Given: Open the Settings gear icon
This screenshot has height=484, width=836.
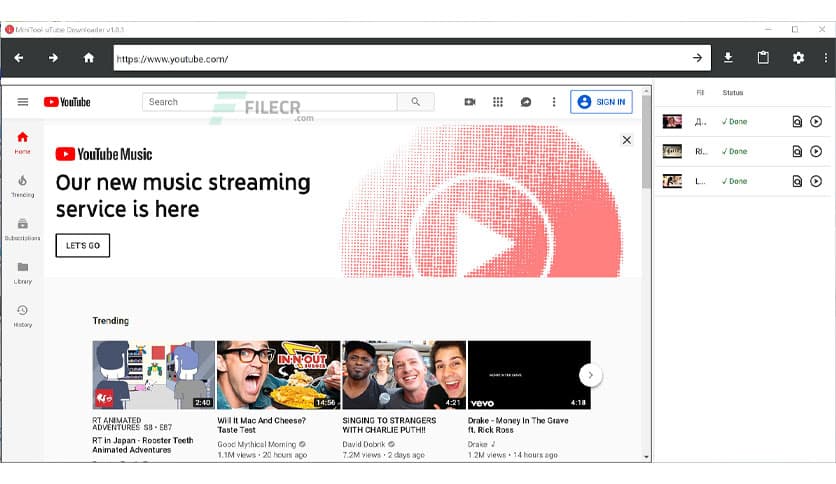Looking at the screenshot, I should coord(798,58).
